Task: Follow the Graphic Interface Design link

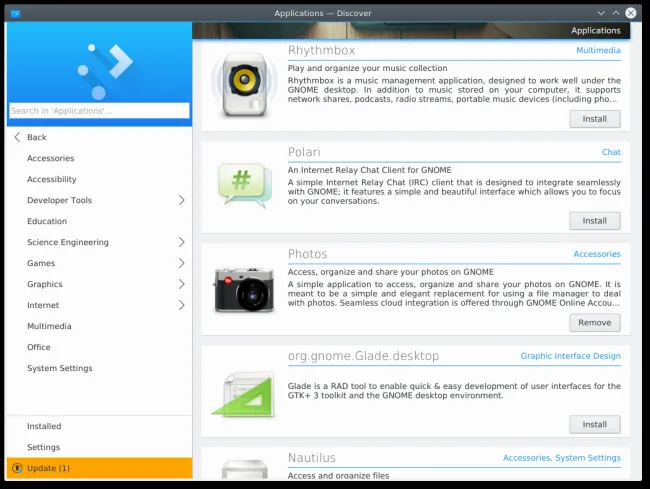Action: click(x=570, y=356)
